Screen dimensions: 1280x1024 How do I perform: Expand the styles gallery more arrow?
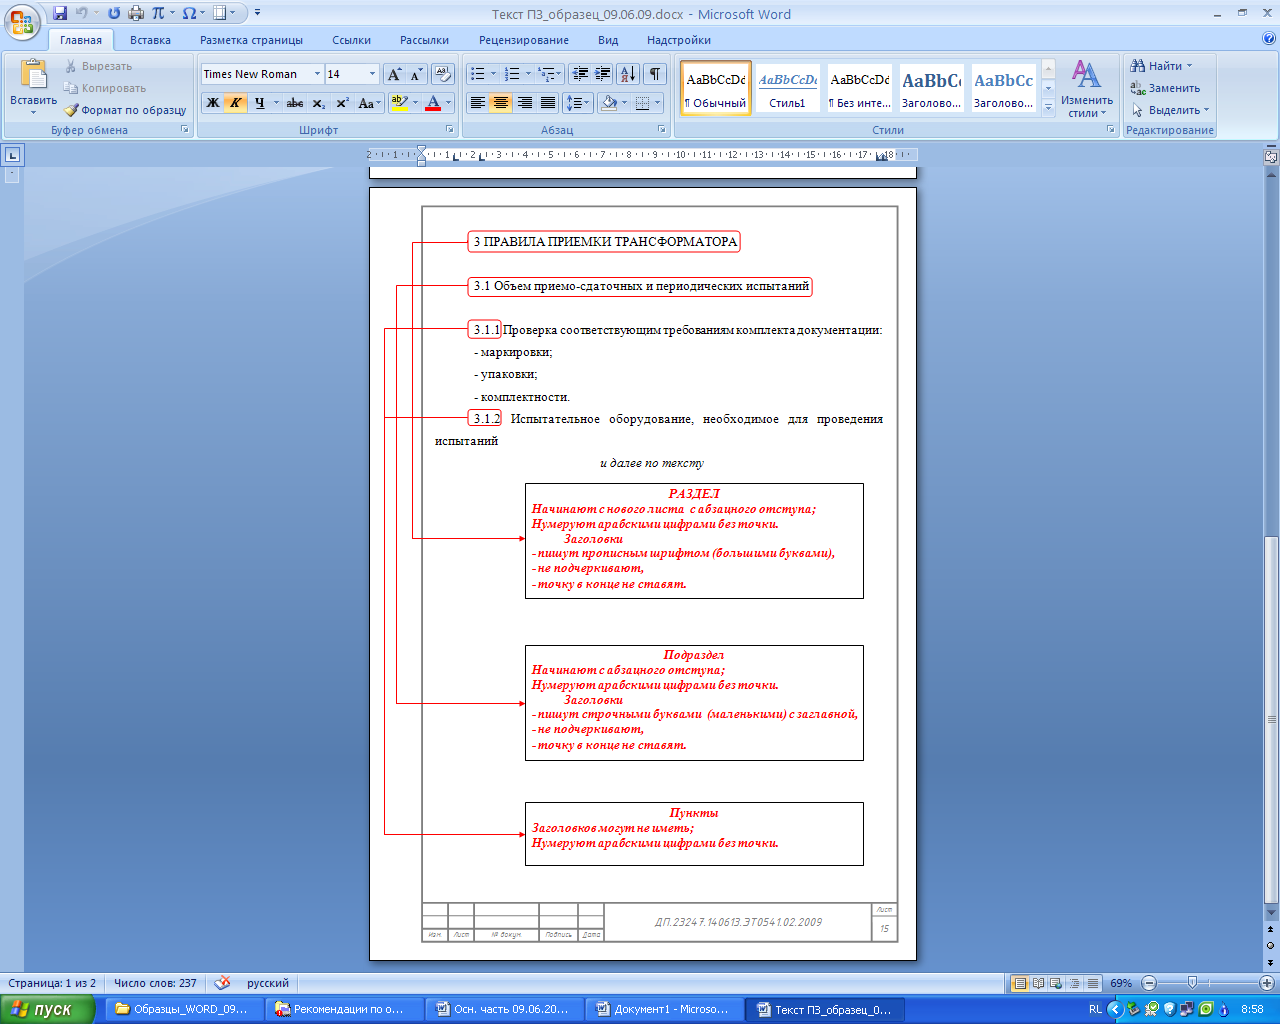click(x=1048, y=106)
